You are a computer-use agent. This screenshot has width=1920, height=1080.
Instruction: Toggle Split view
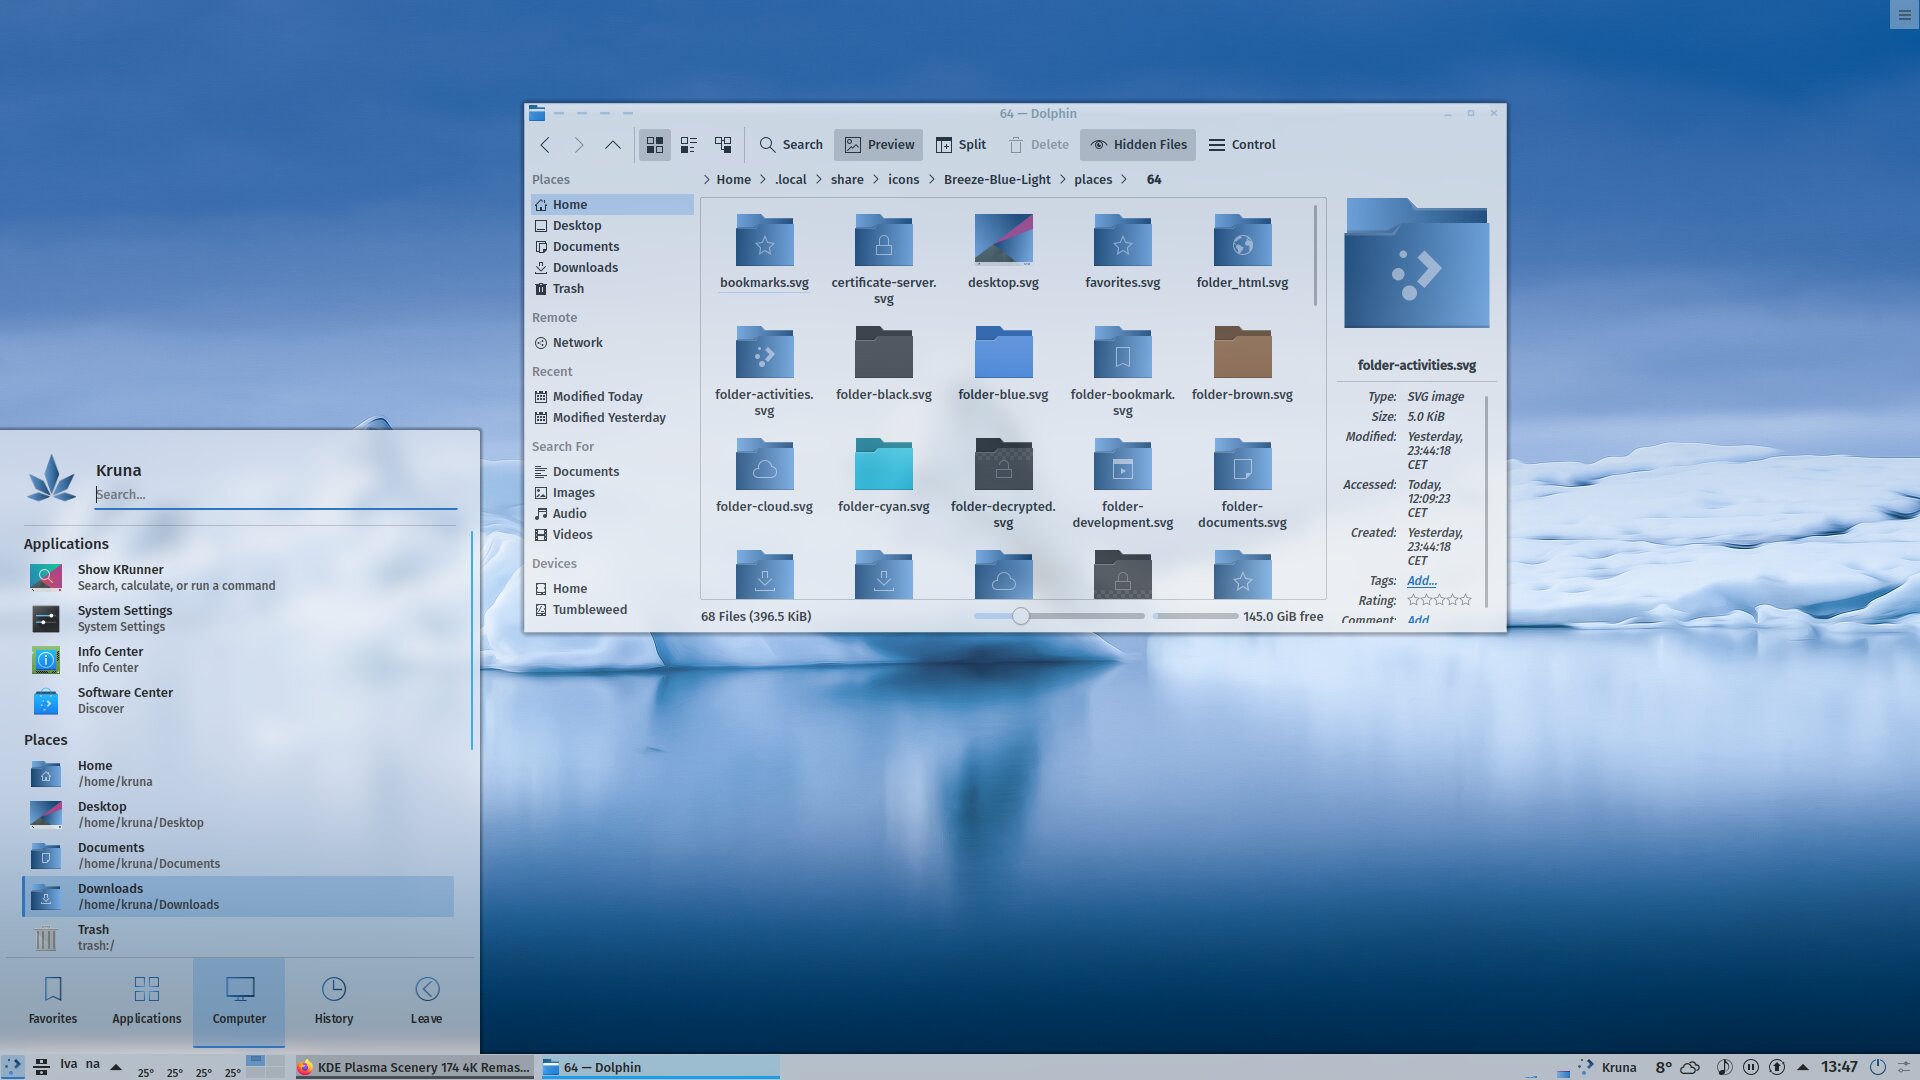tap(961, 145)
